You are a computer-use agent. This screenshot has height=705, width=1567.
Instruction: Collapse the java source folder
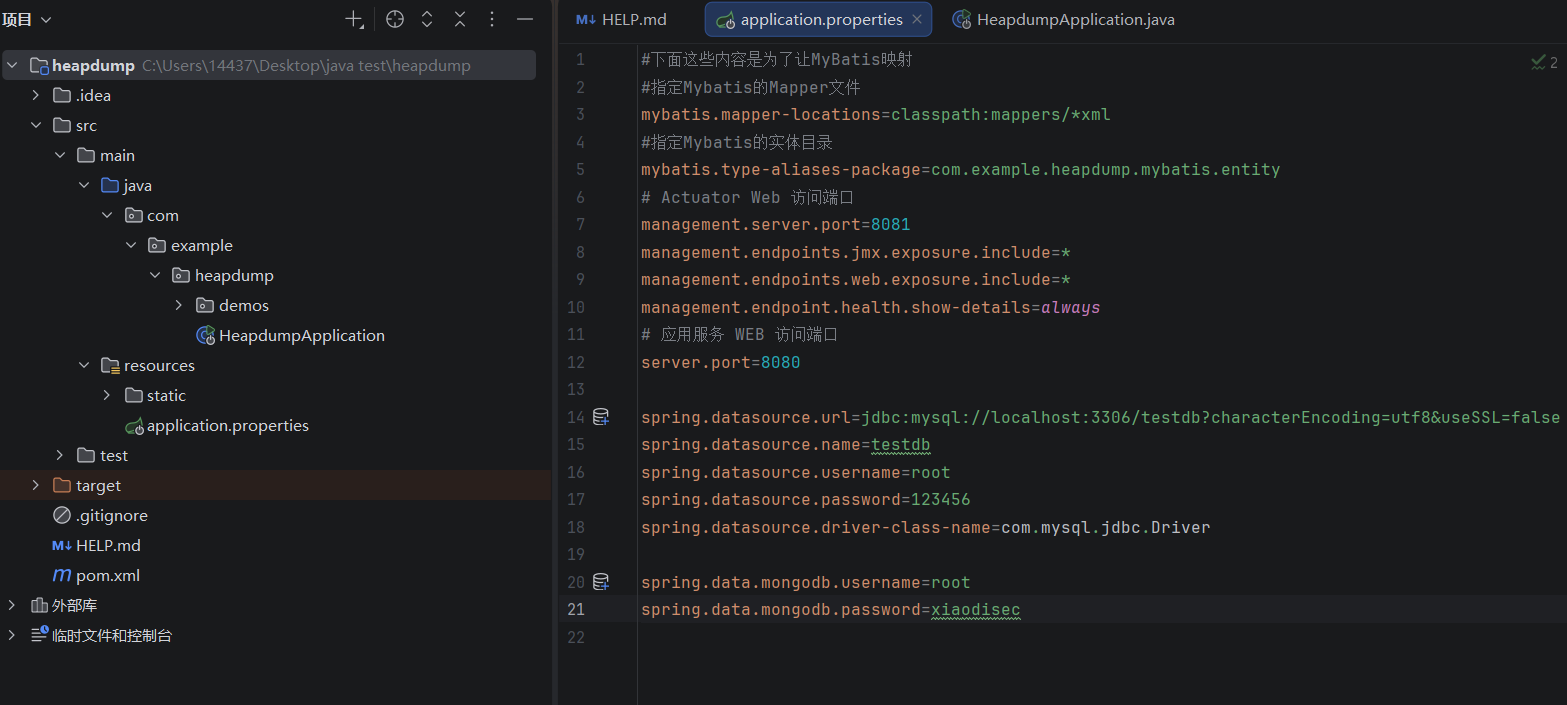[x=84, y=186]
